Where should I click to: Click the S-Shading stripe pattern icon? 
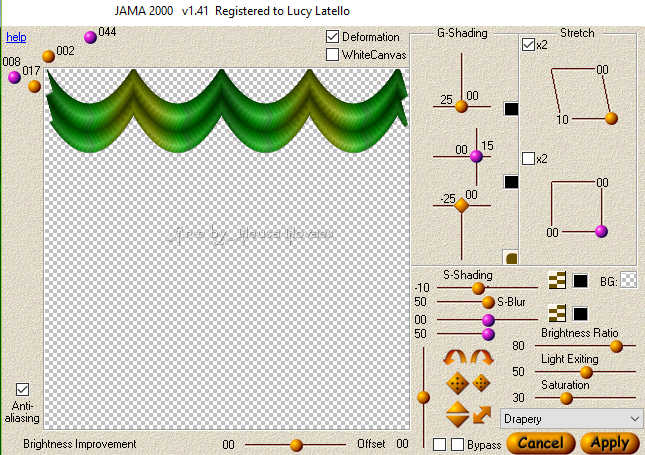pyautogui.click(x=558, y=281)
